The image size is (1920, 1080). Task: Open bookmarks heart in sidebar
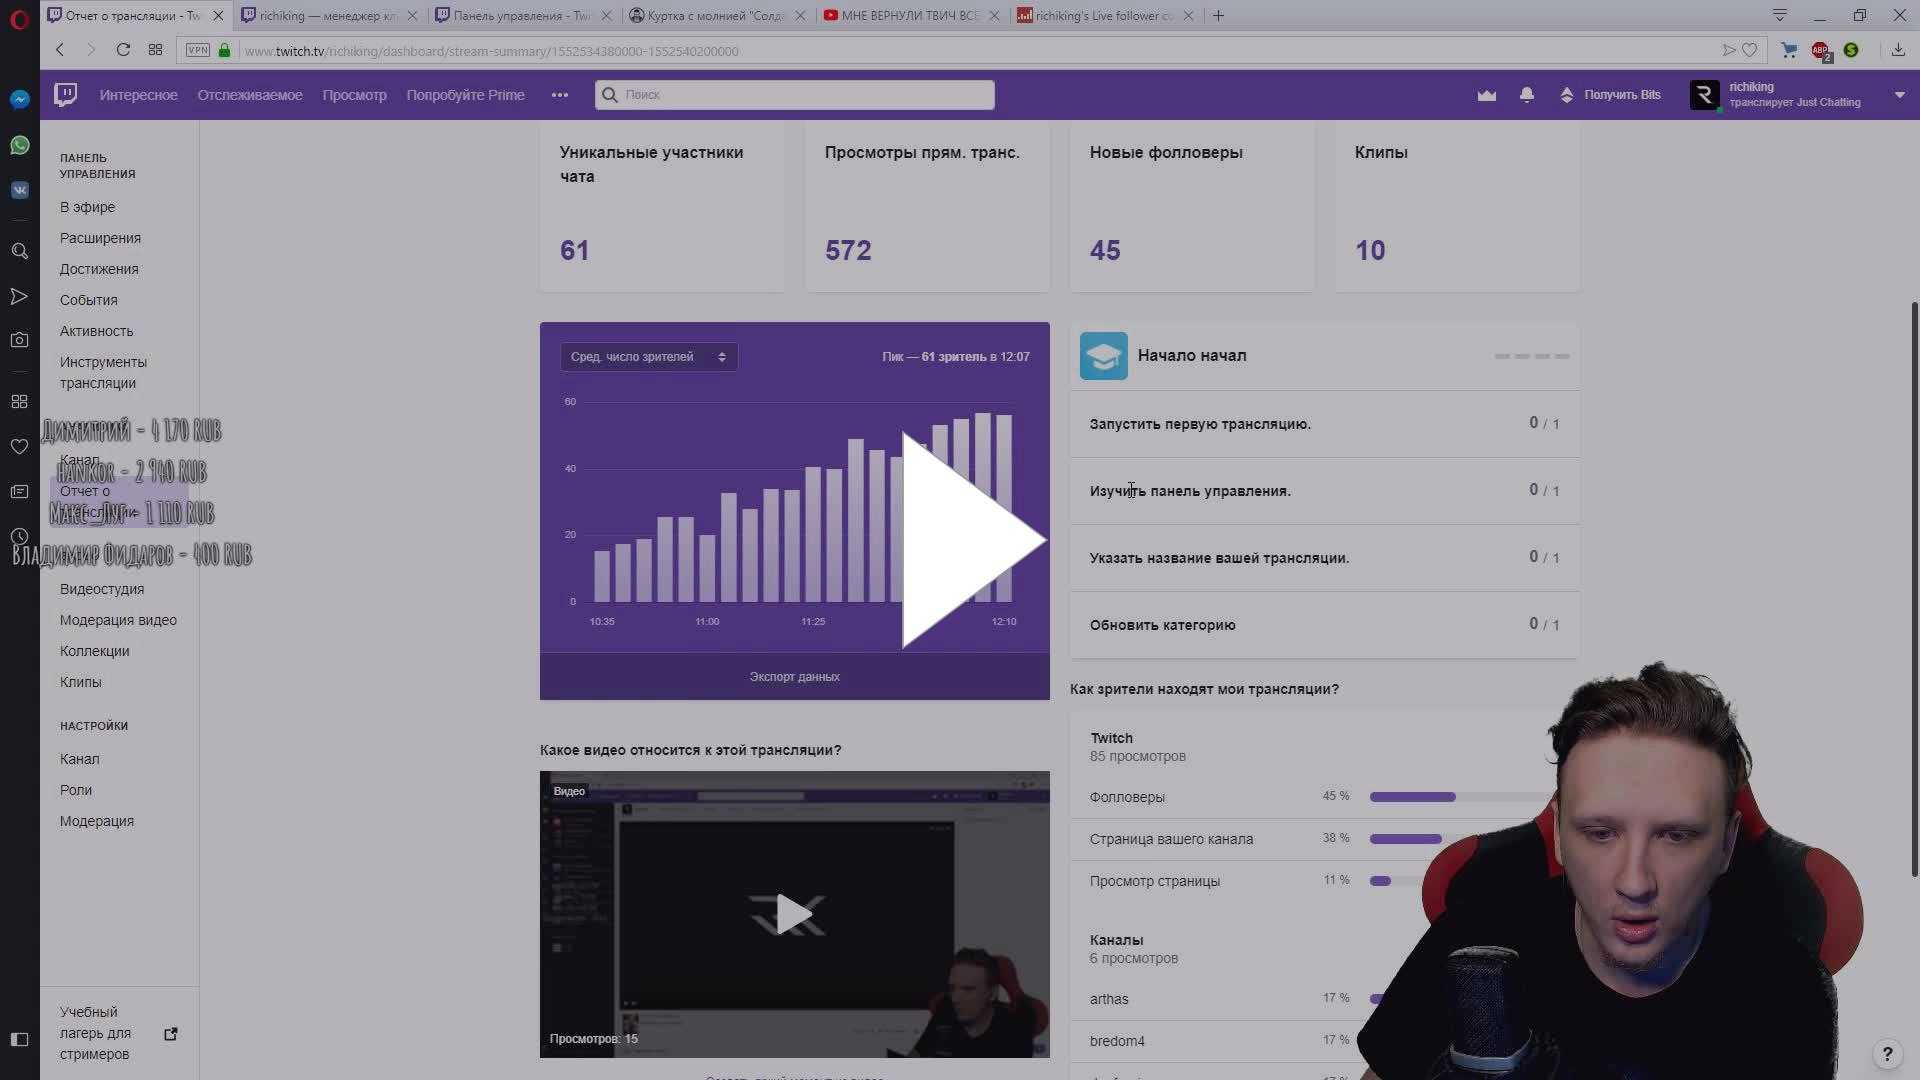[19, 446]
